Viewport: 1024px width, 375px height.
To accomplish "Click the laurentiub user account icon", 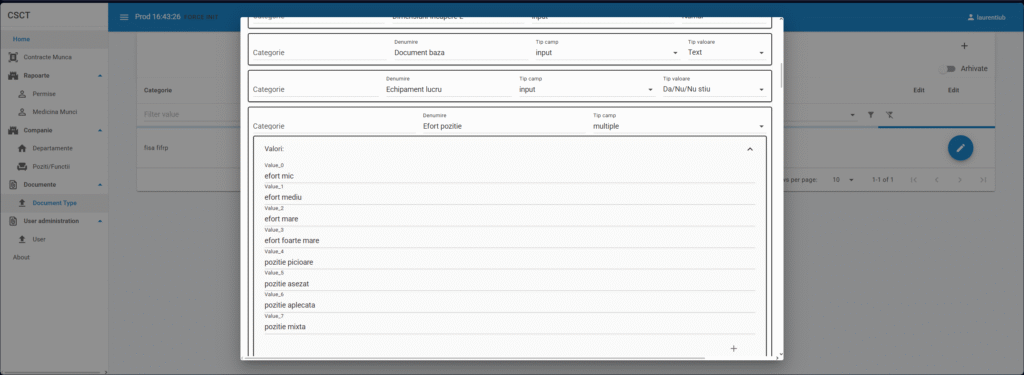I will (971, 18).
